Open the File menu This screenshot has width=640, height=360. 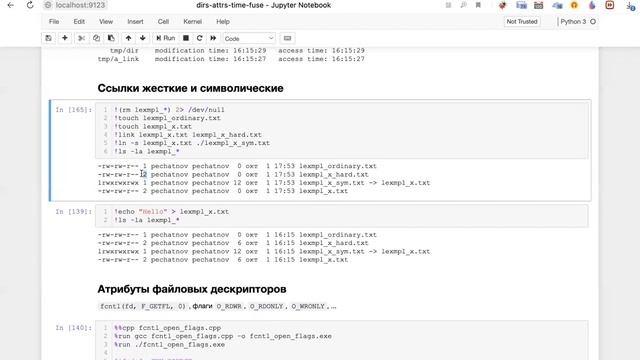pos(54,22)
